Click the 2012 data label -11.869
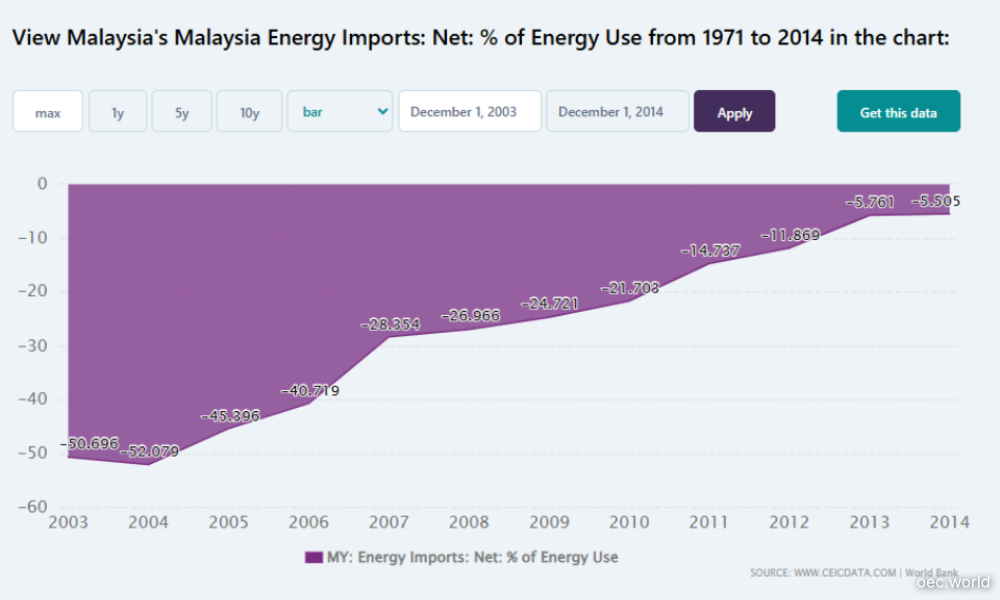This screenshot has height=600, width=1000. click(790, 236)
